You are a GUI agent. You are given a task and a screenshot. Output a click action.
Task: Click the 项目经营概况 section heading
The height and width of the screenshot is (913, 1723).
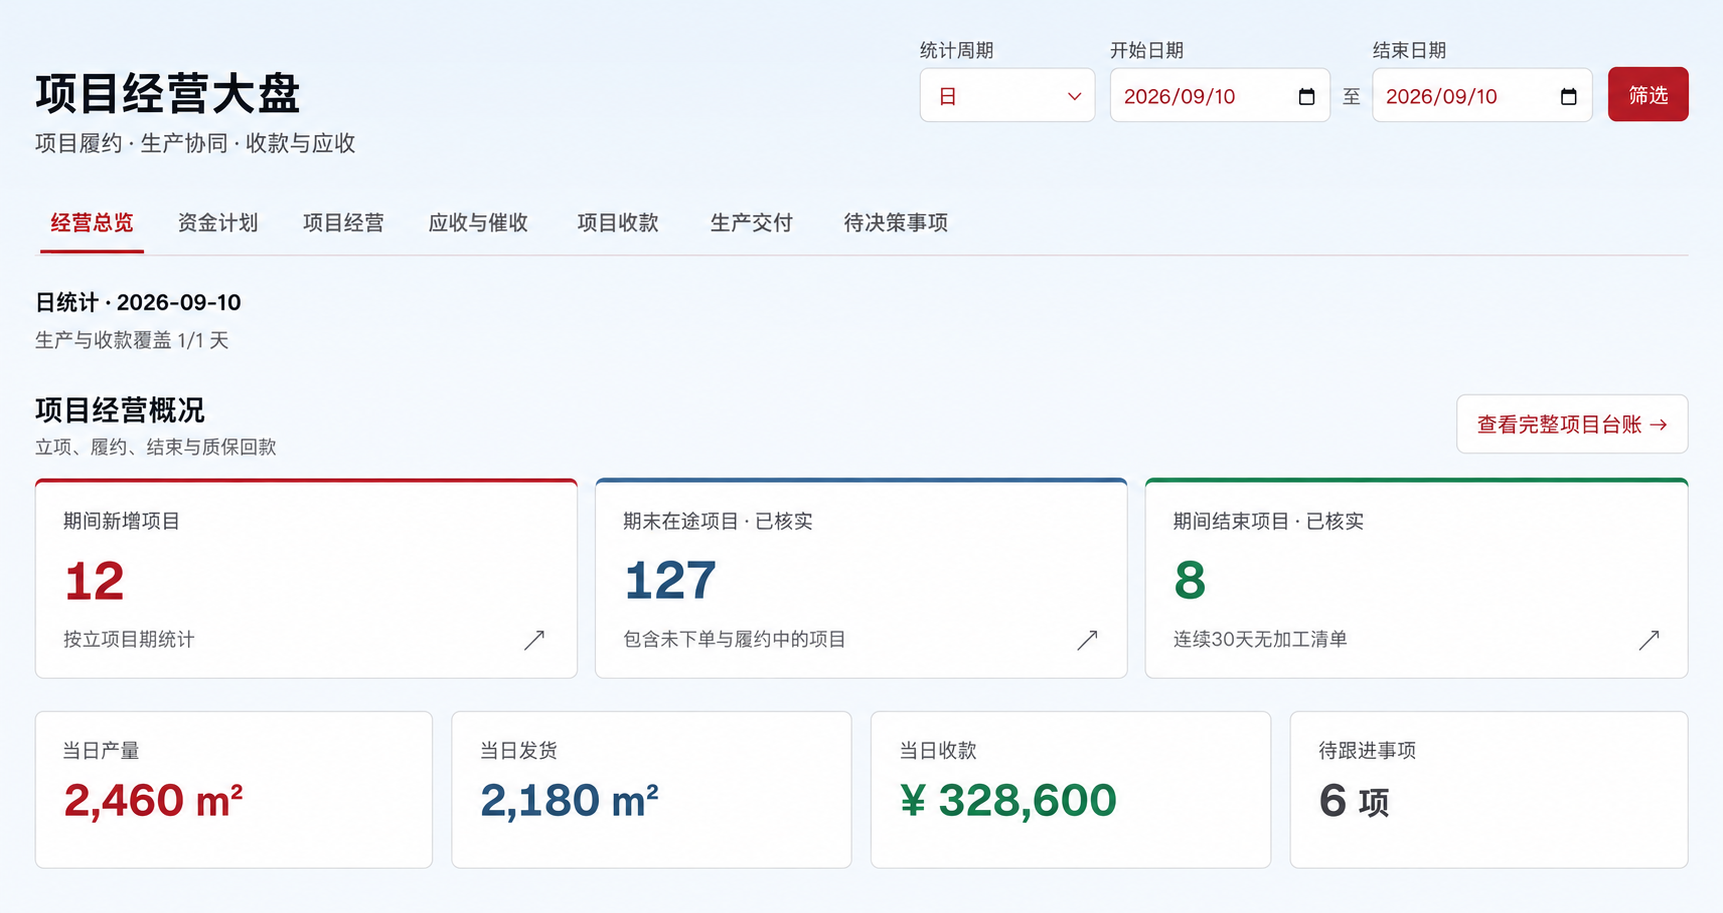pyautogui.click(x=120, y=410)
